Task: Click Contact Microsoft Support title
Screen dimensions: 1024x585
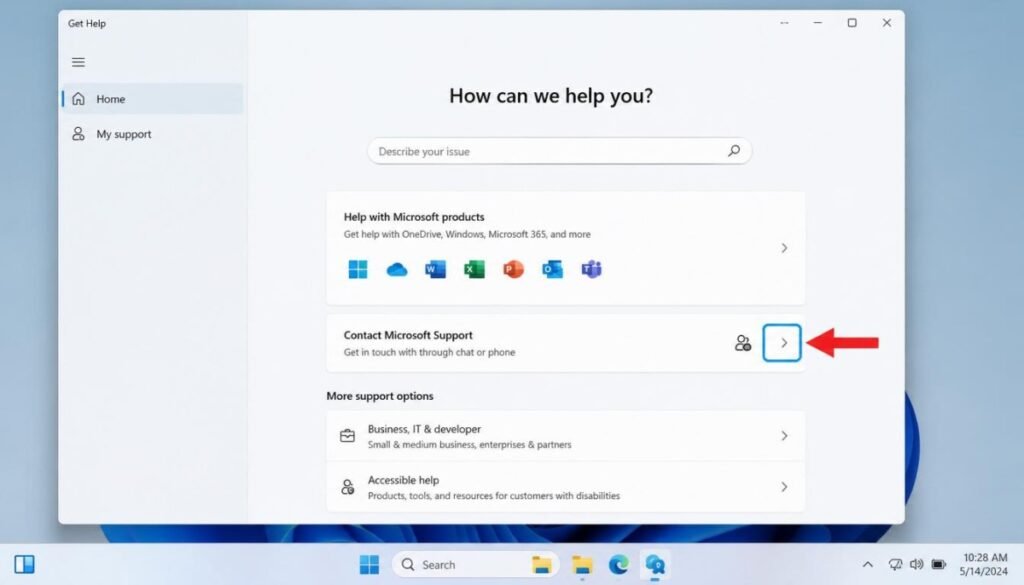Action: coord(408,335)
